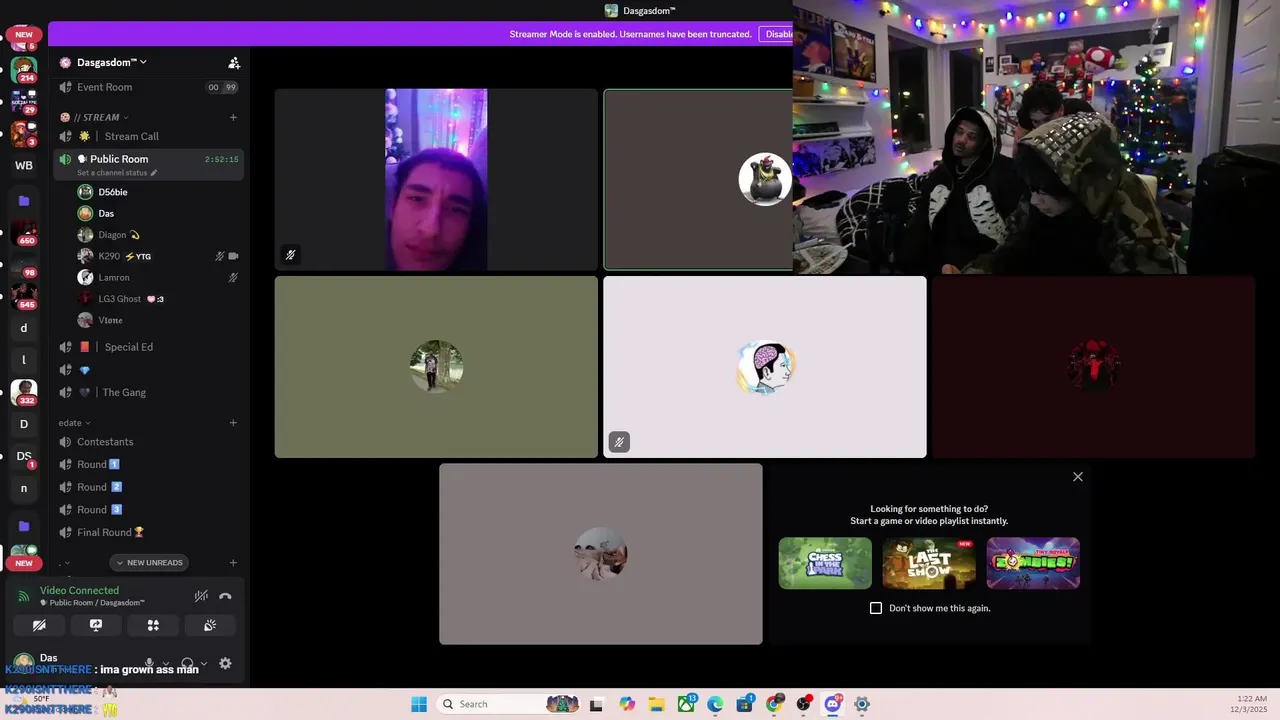Disable Streamer Mode from the purple banner
The image size is (1280, 720).
(x=777, y=34)
